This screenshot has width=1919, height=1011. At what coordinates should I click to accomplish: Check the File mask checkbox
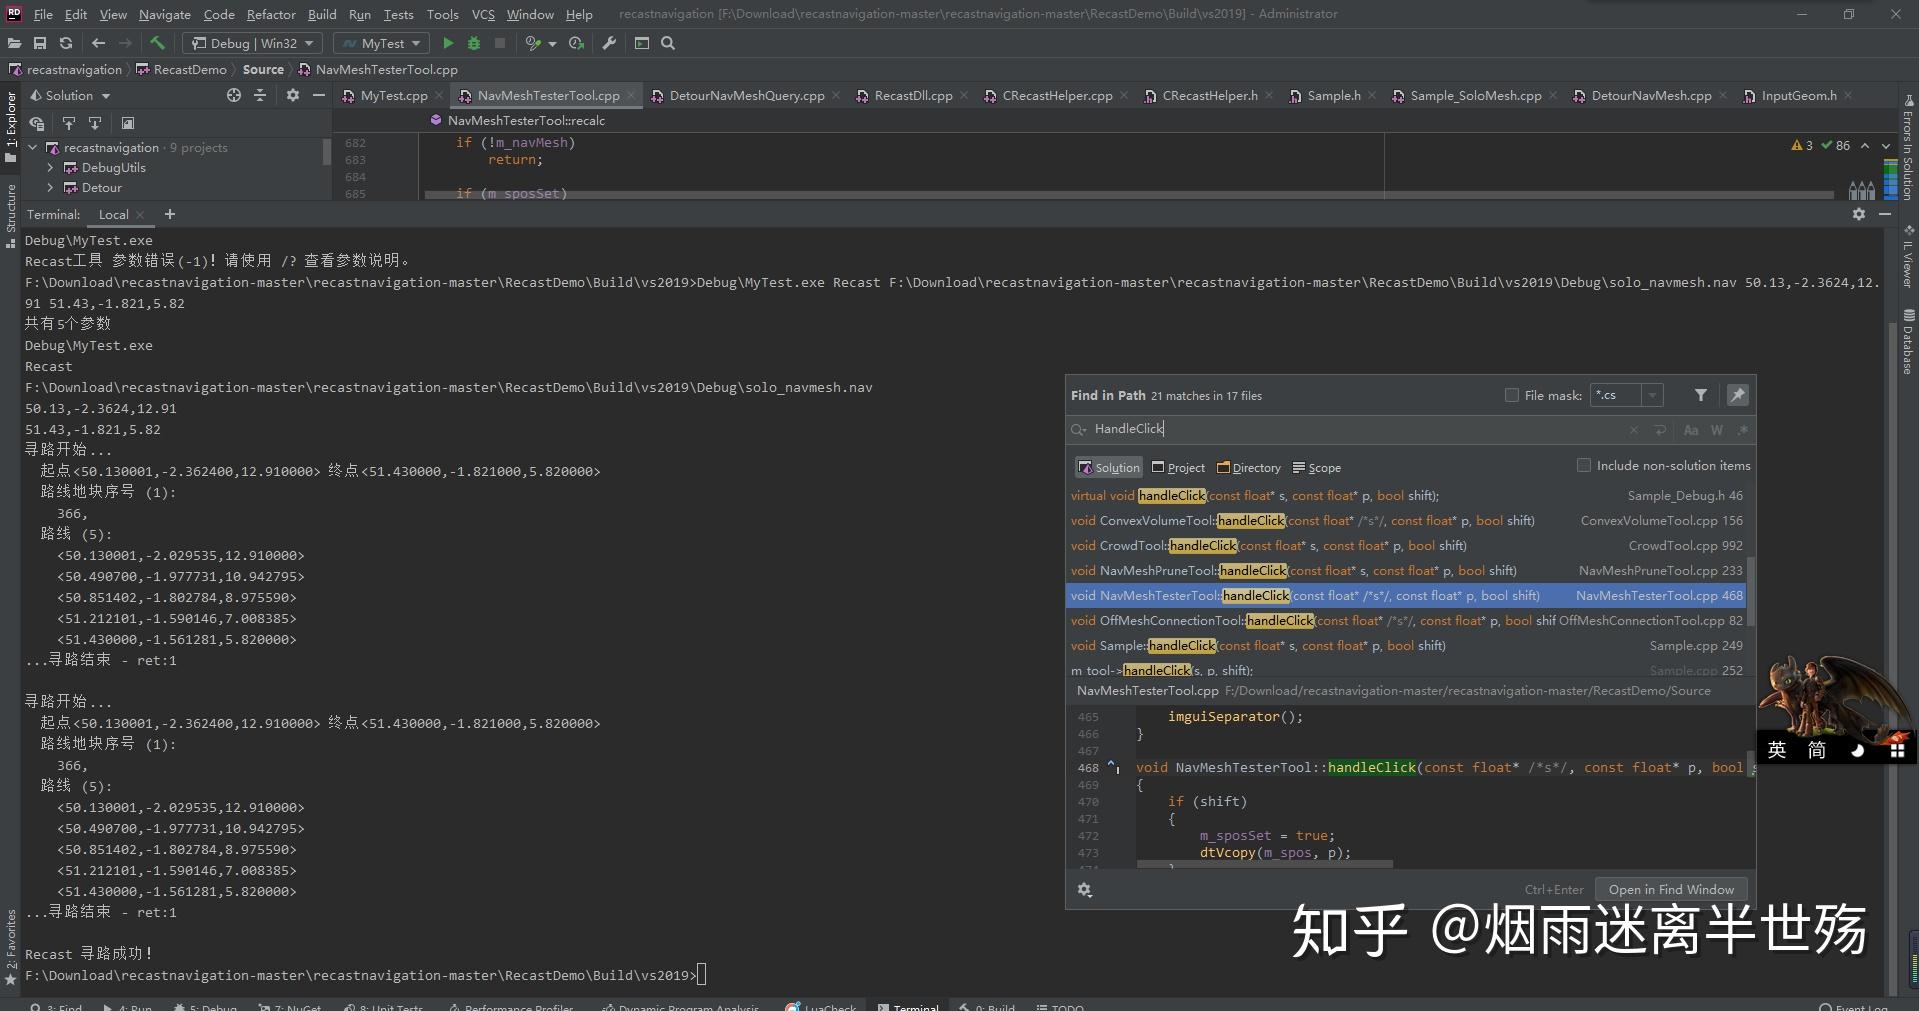pyautogui.click(x=1513, y=395)
